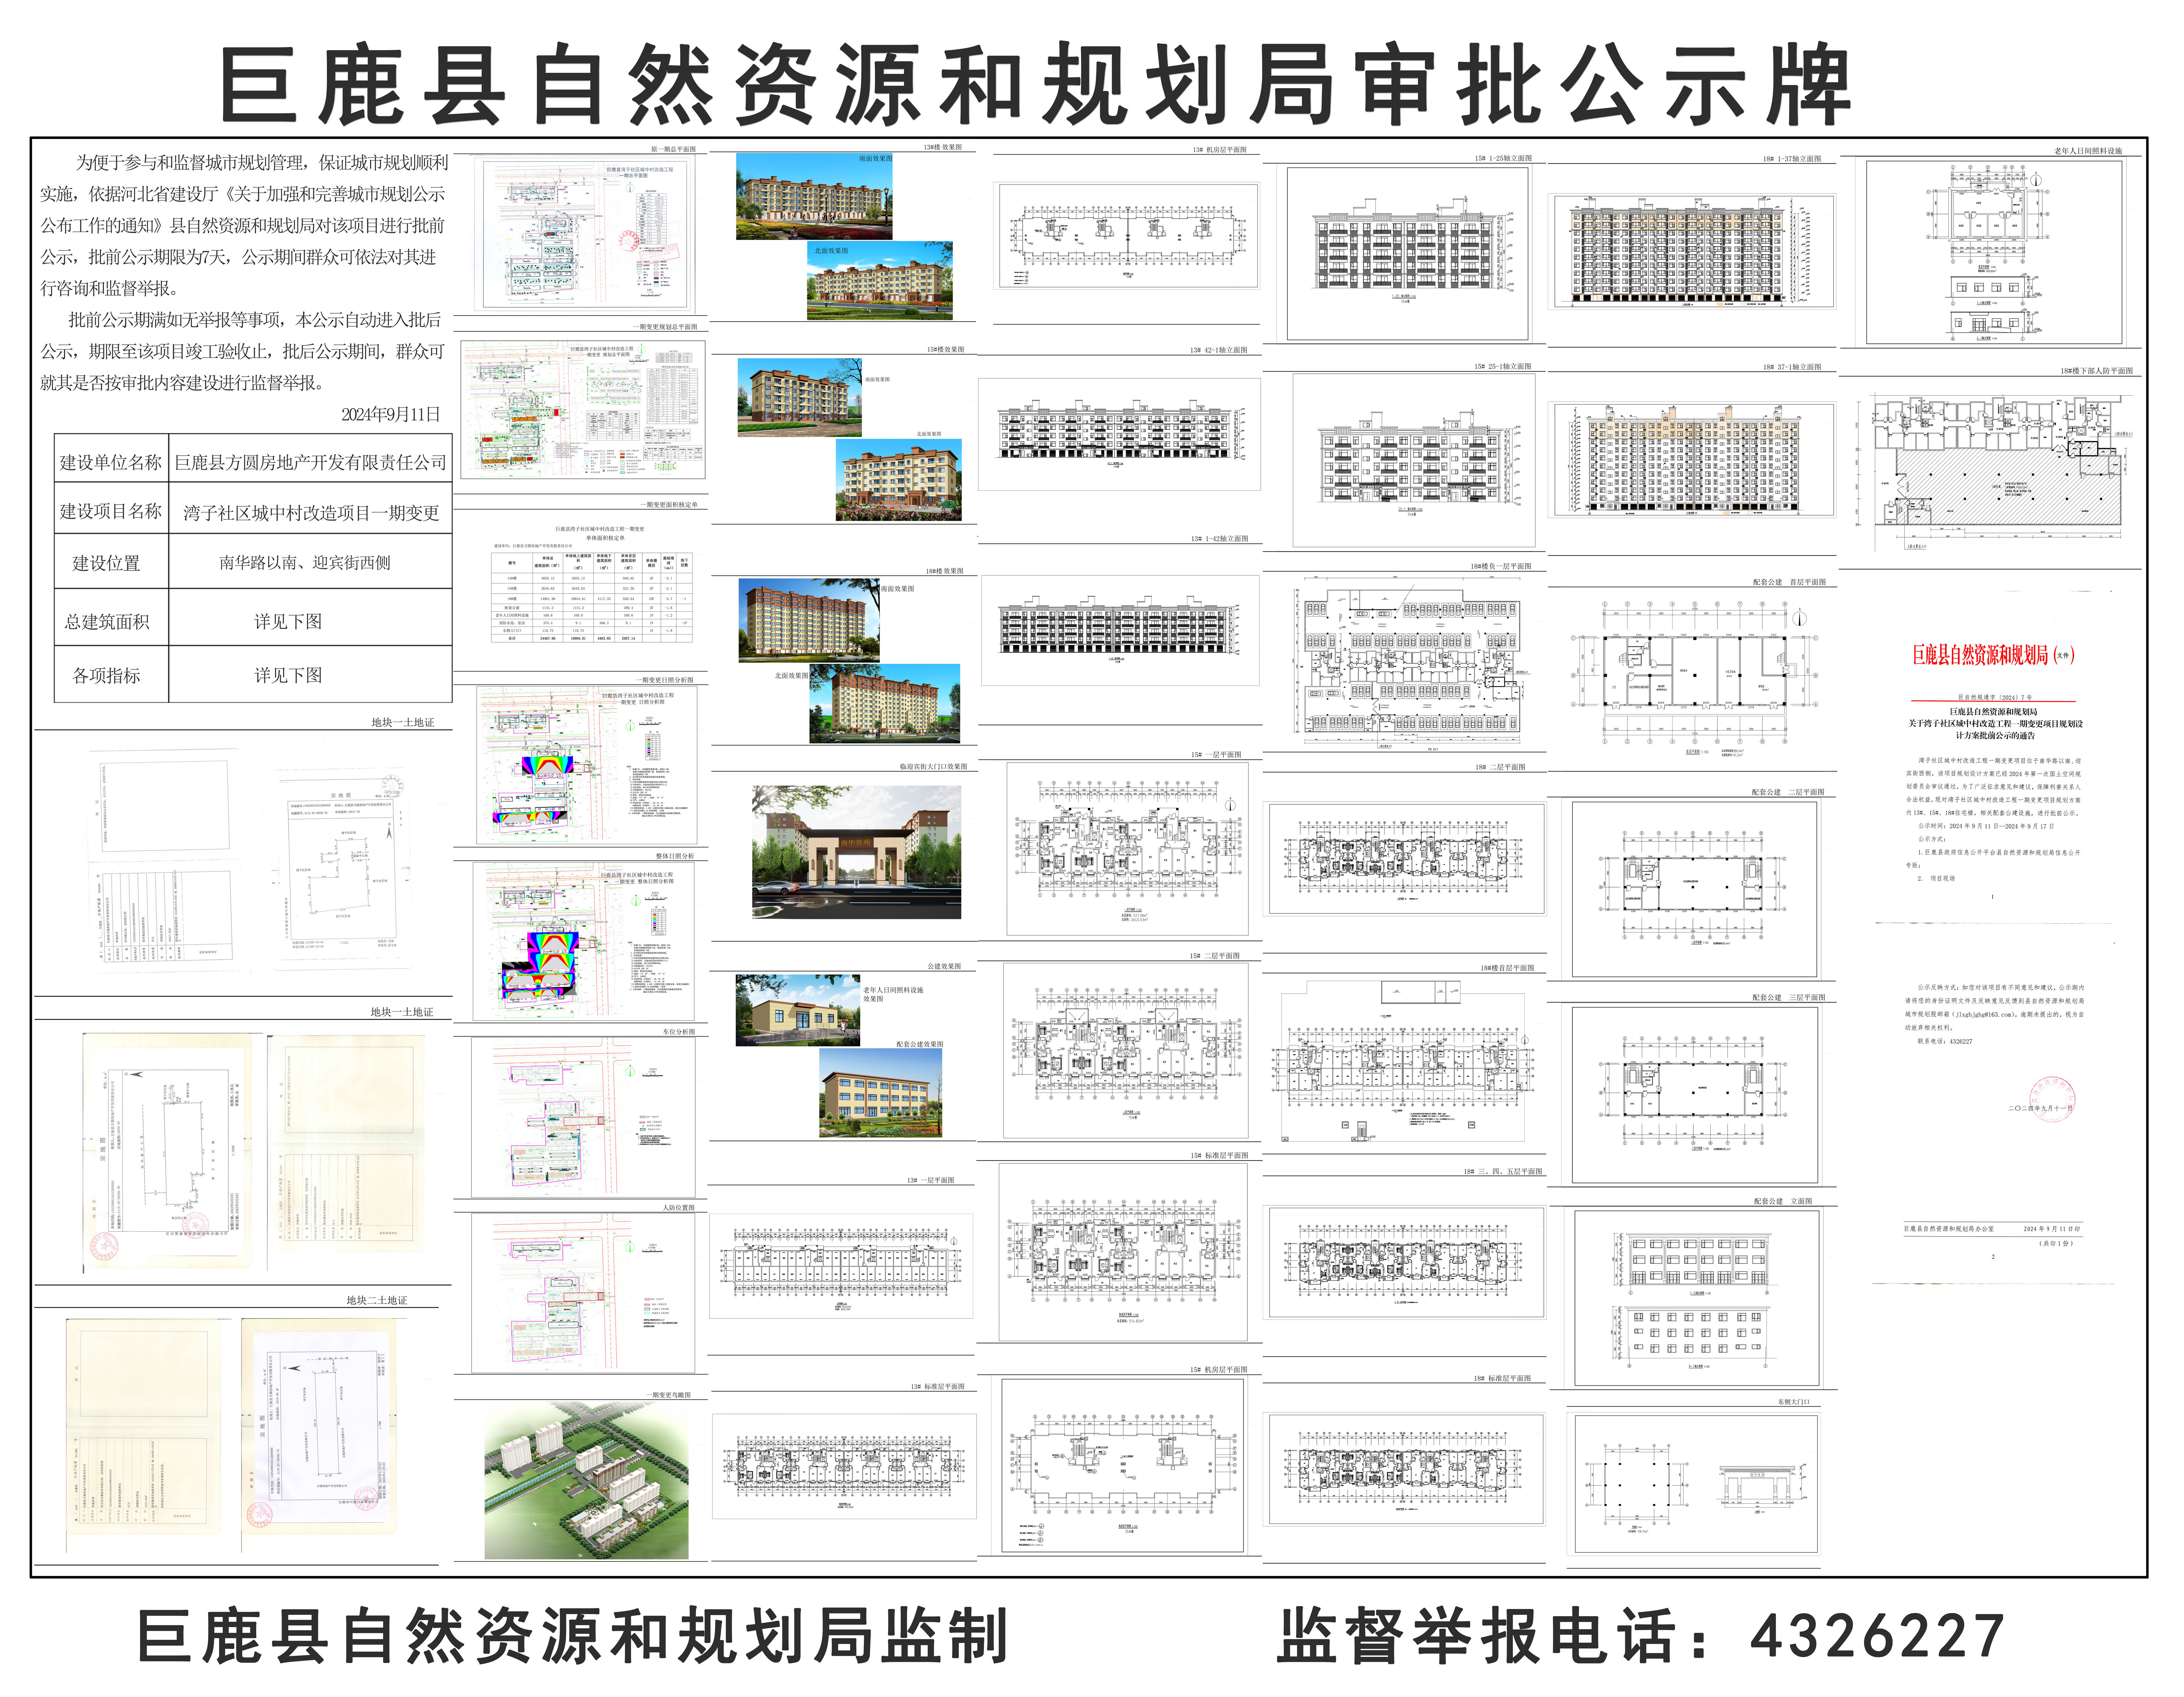
Task: Select the cell 湾子社区城中村改造项目一期变更
Action: [x=310, y=513]
